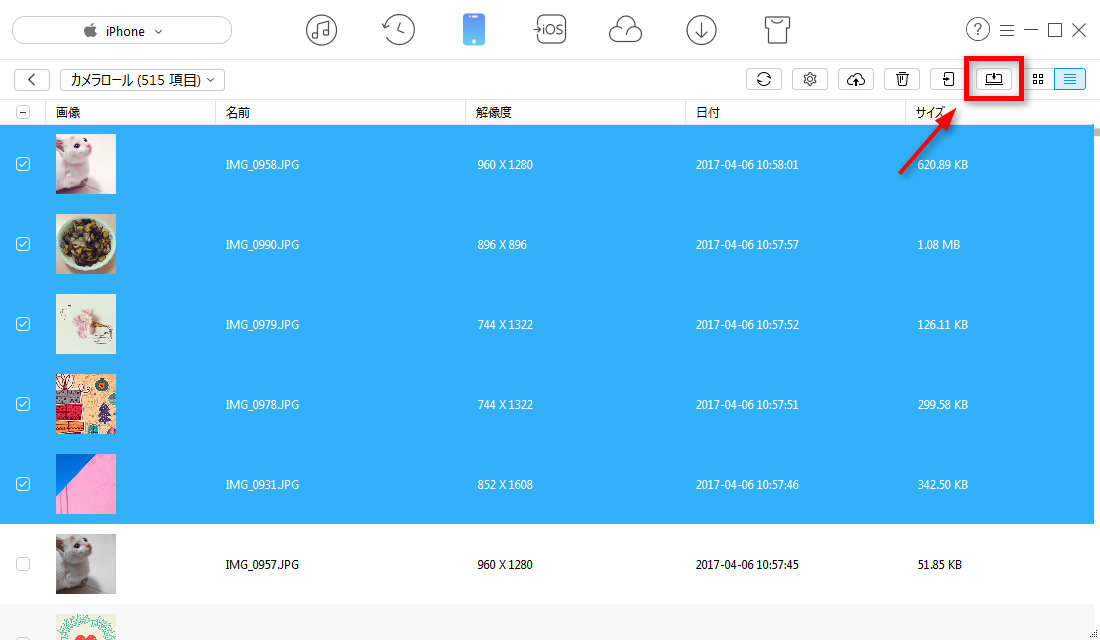Click the IMG_0990.JPG food thumbnail
1100x640 pixels.
86,244
